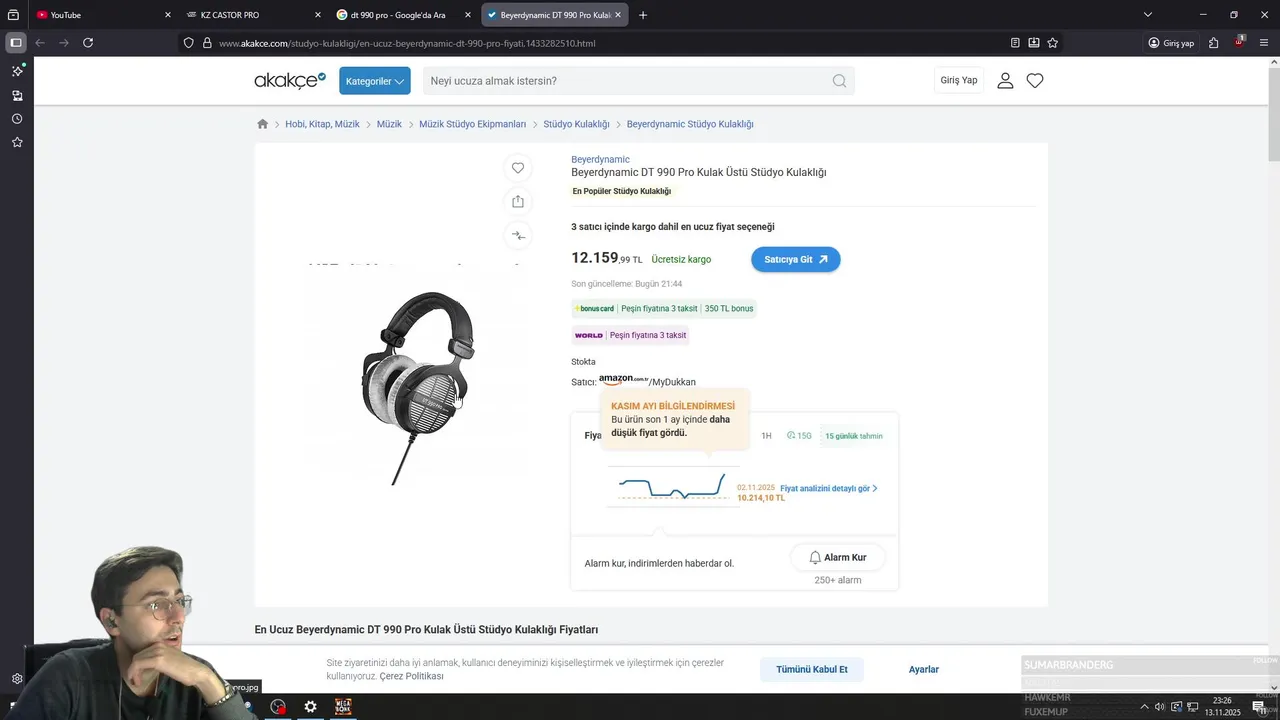Open the user profile icon
This screenshot has width=1280, height=720.
(1005, 81)
